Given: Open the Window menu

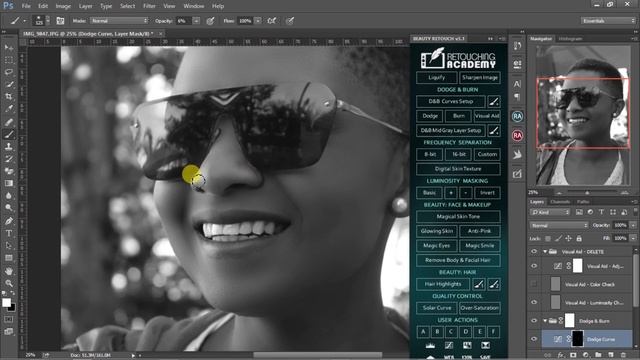Looking at the screenshot, I should tap(193, 6).
